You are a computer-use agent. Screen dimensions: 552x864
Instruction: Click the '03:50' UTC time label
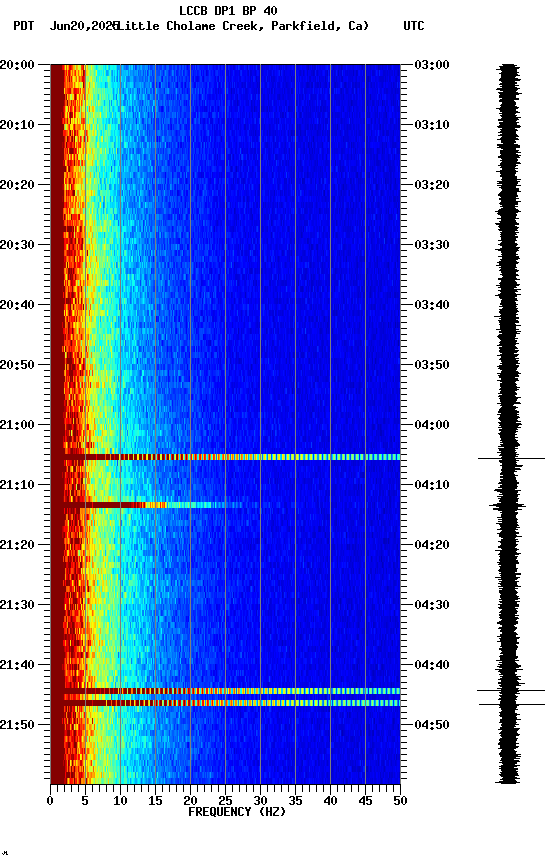(x=432, y=365)
